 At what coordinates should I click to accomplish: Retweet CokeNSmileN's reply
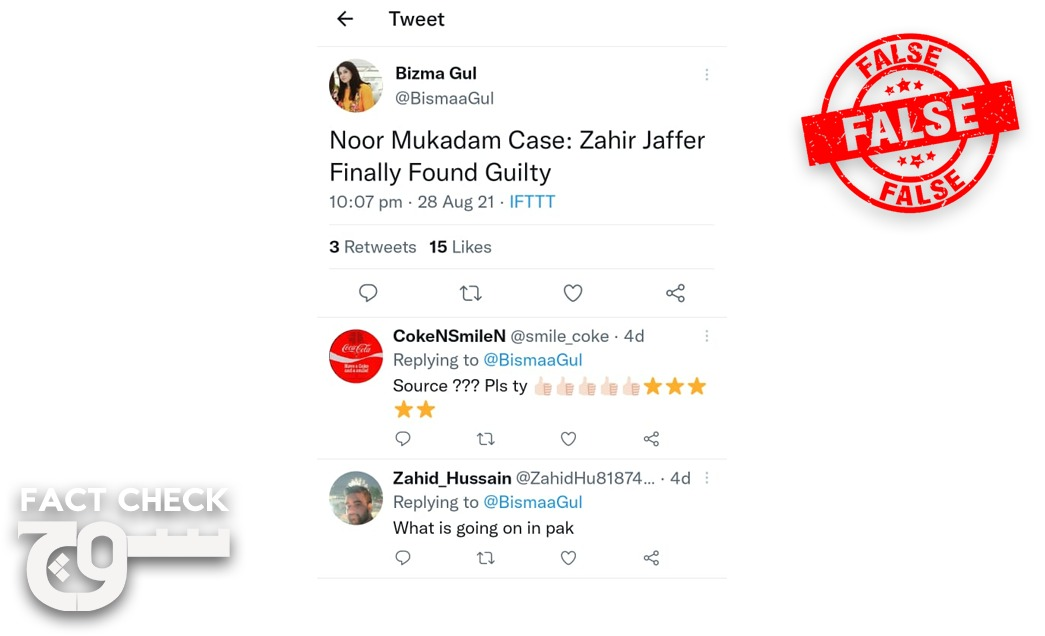486,439
